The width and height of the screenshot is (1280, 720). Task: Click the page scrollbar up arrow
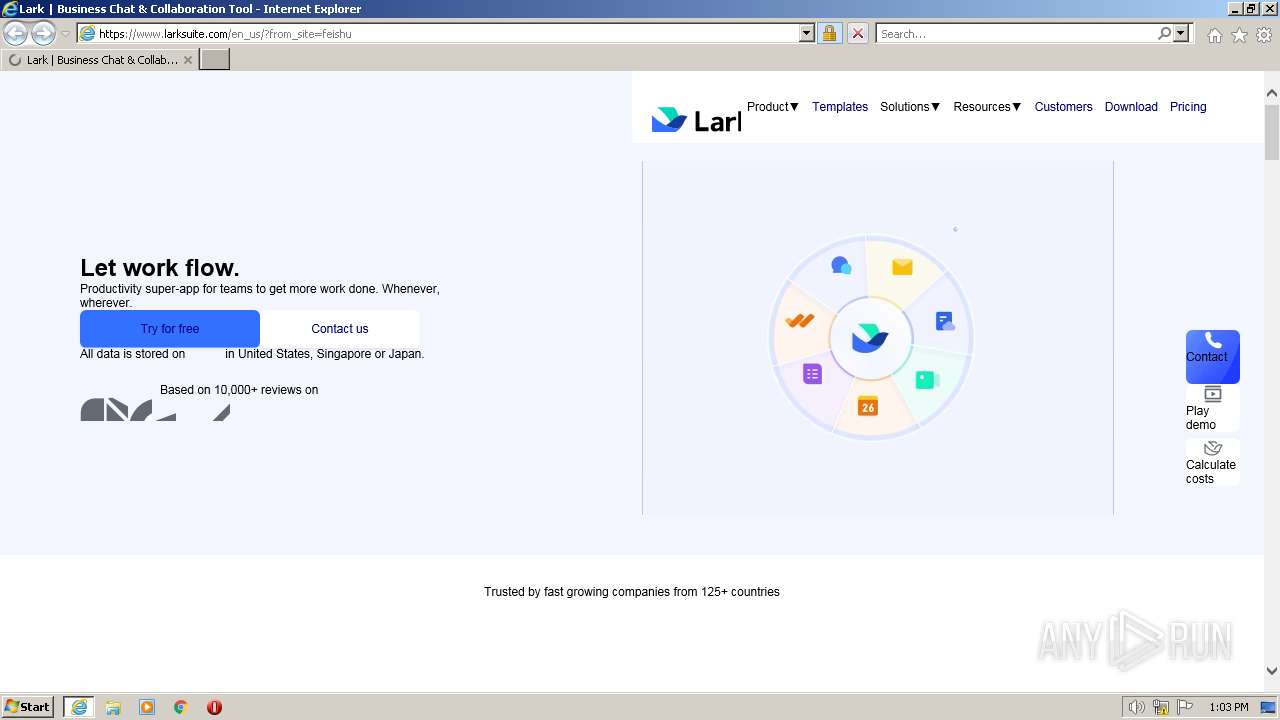(1272, 94)
